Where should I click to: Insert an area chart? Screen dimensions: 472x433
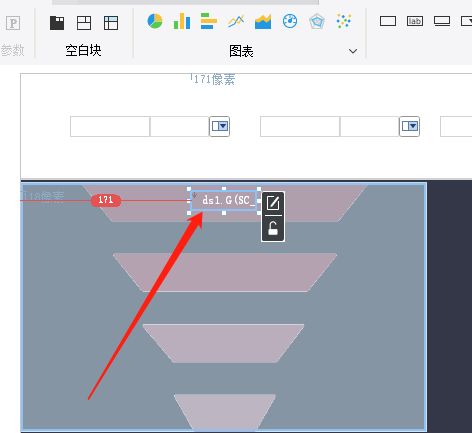coord(263,21)
